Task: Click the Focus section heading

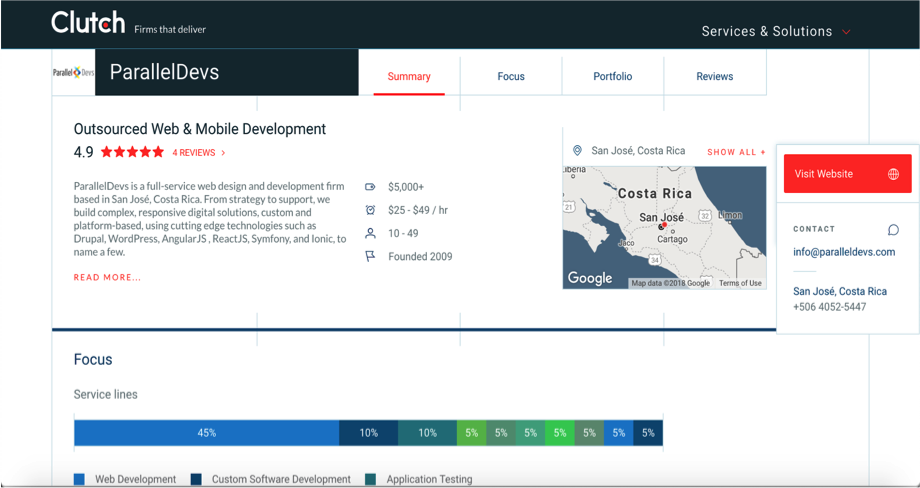Action: click(93, 360)
